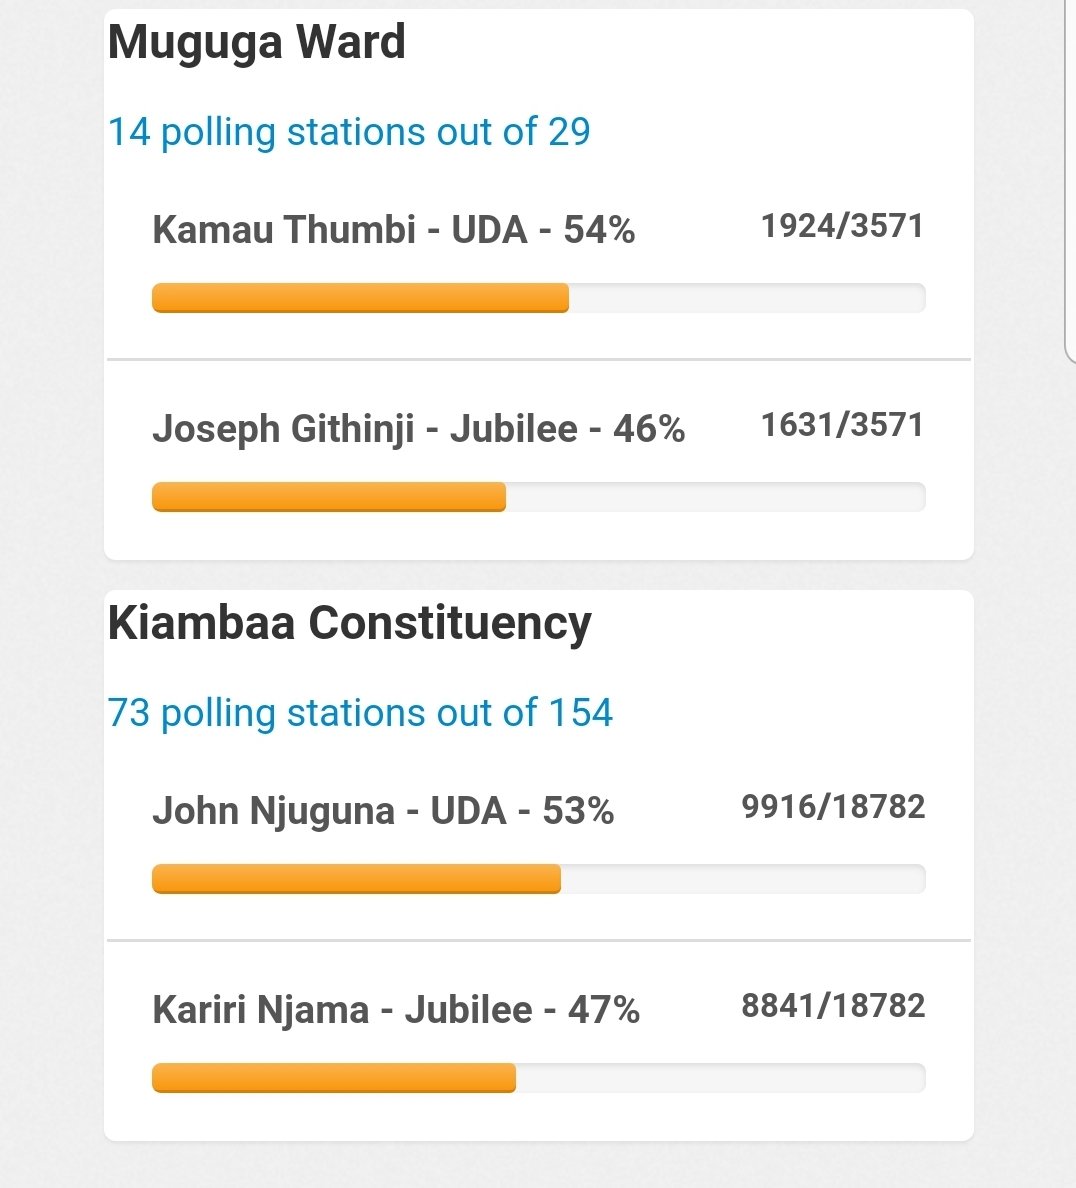The width and height of the screenshot is (1076, 1188).
Task: Open the 14 polling stations out of 29 link
Action: pos(349,133)
